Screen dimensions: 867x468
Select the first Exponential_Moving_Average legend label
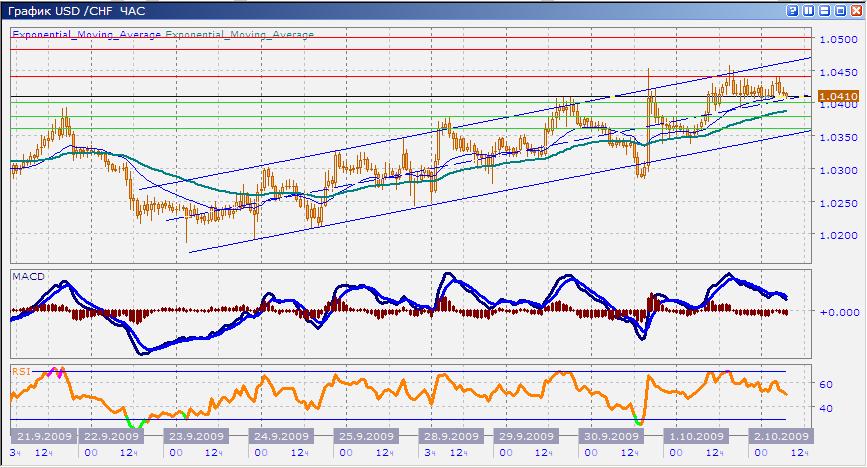click(x=87, y=34)
